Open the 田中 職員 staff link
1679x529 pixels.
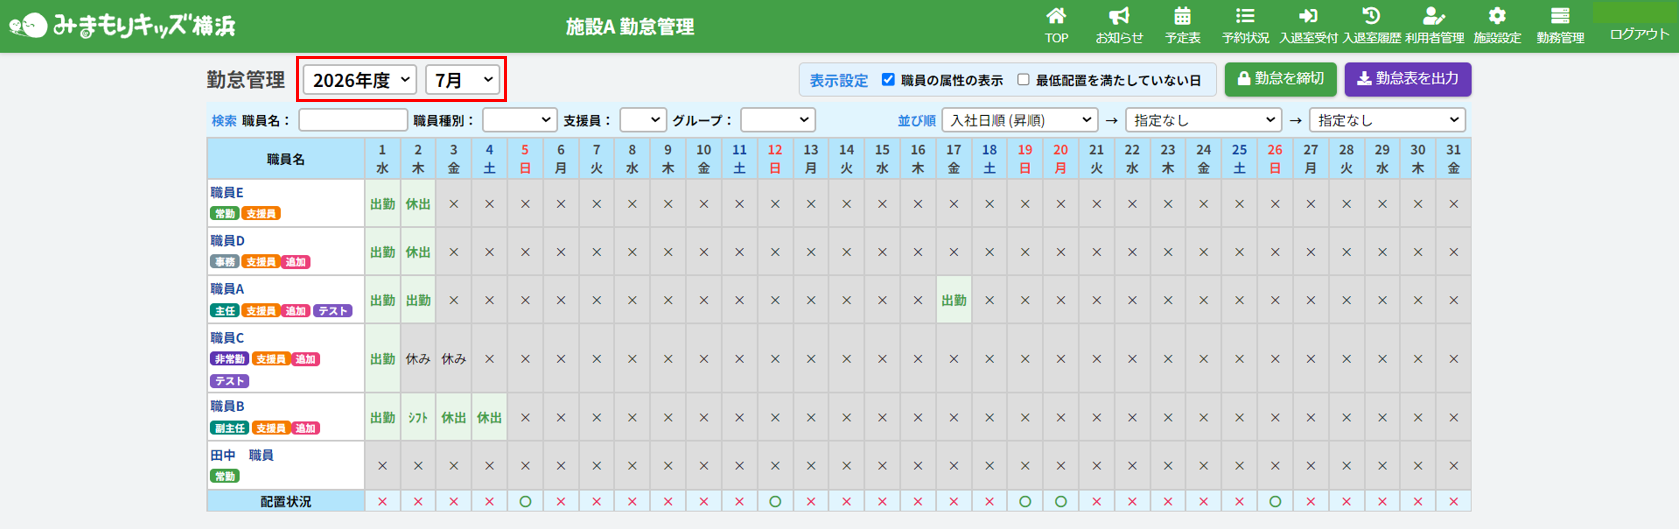click(242, 455)
